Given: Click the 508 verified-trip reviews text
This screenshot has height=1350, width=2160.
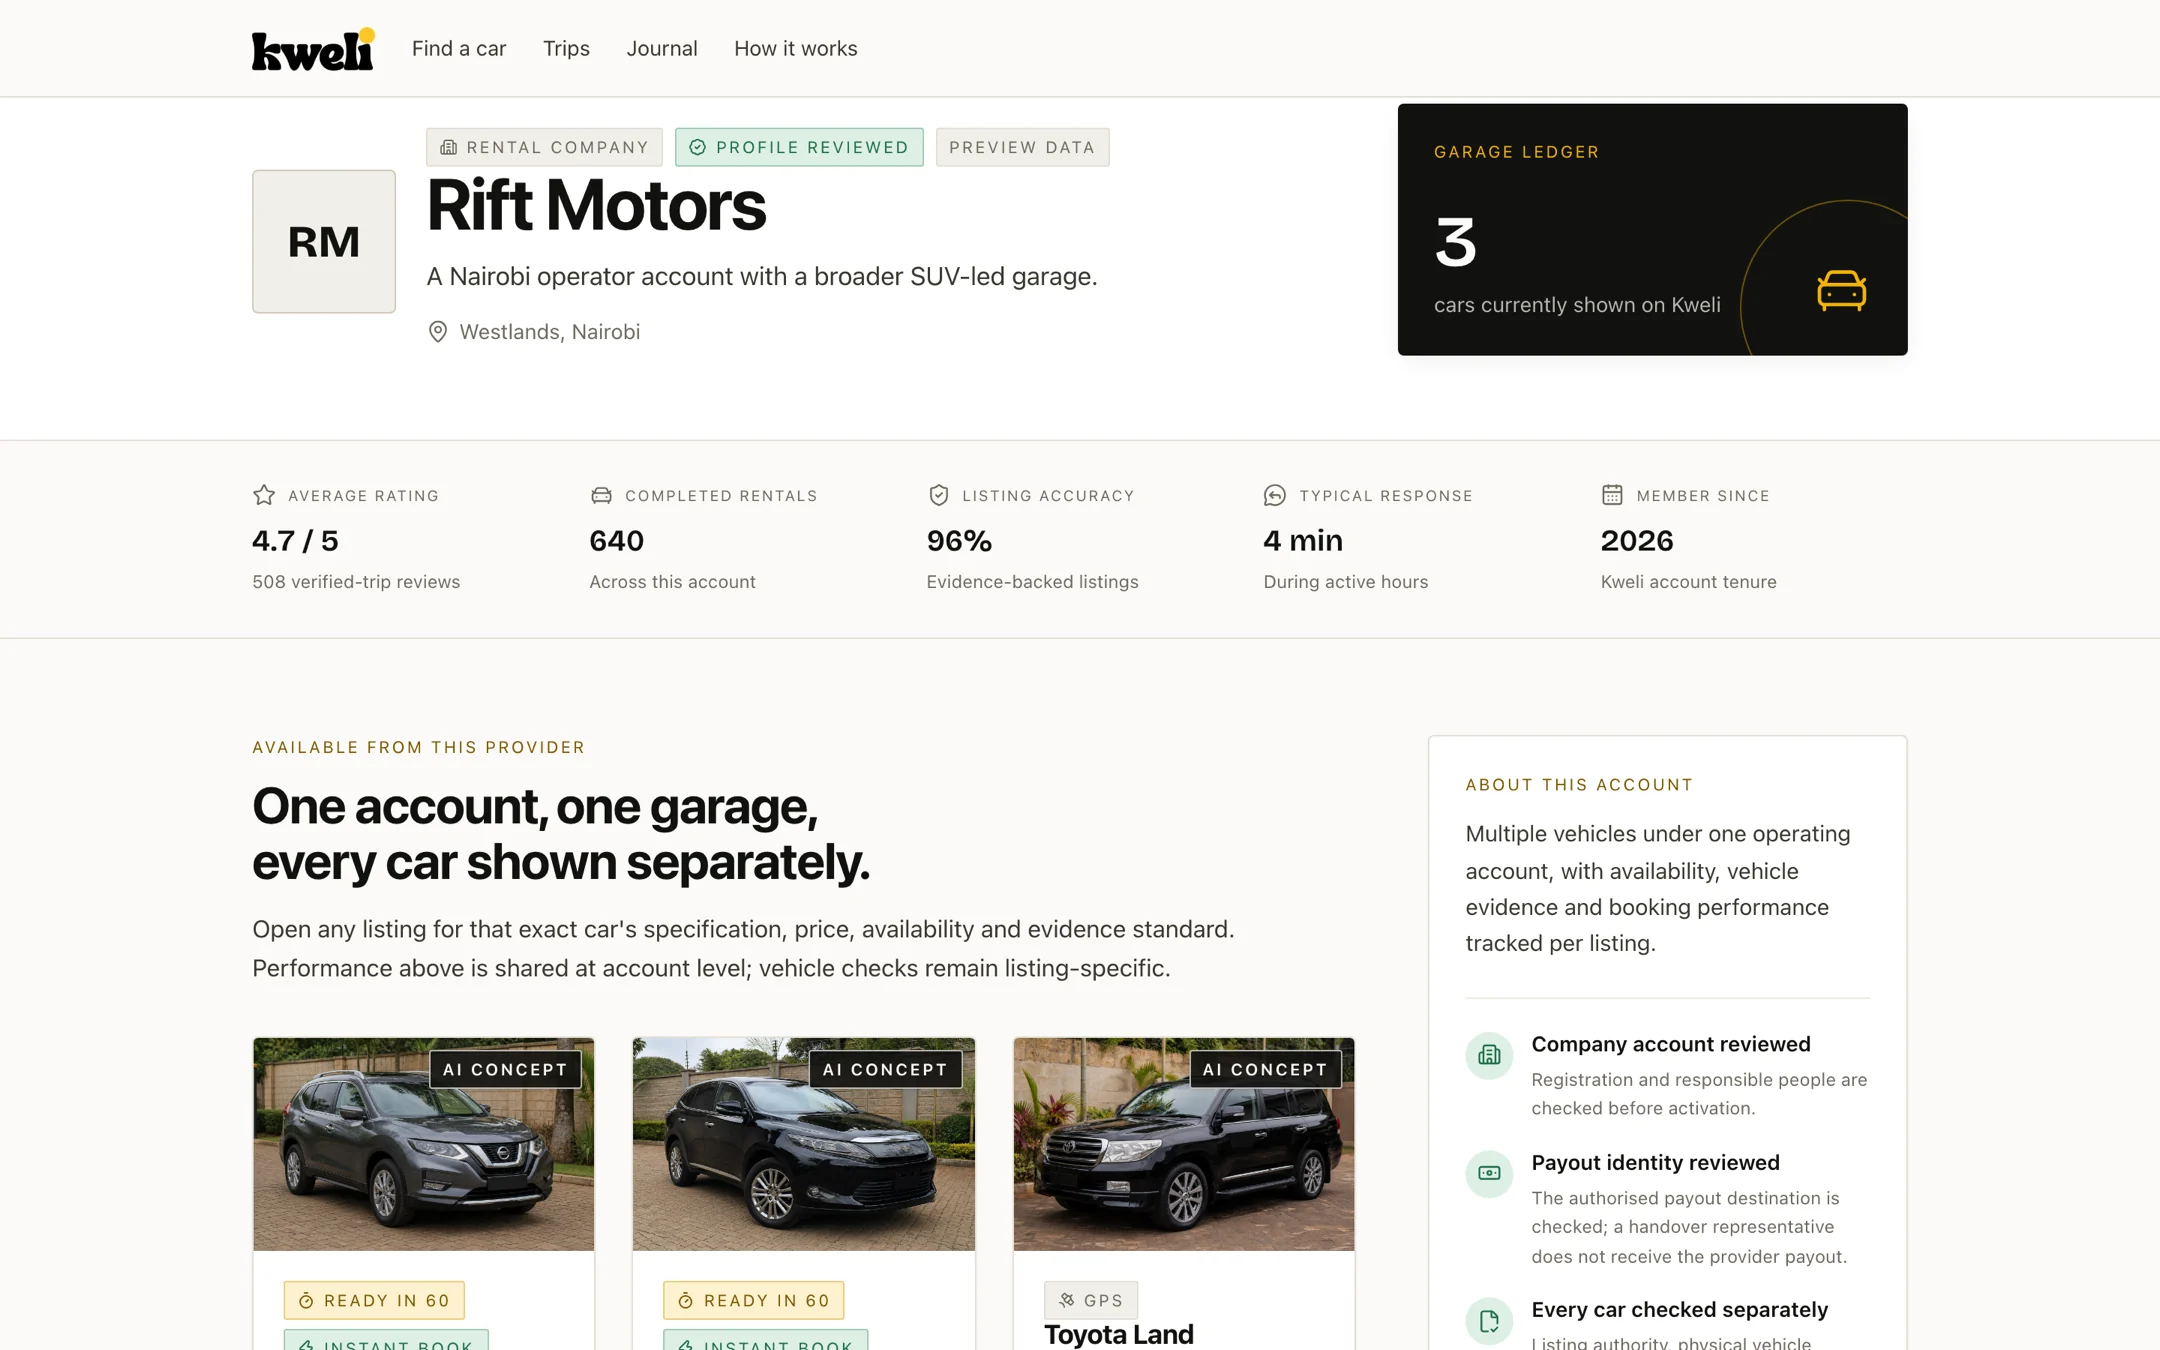Looking at the screenshot, I should tap(356, 582).
